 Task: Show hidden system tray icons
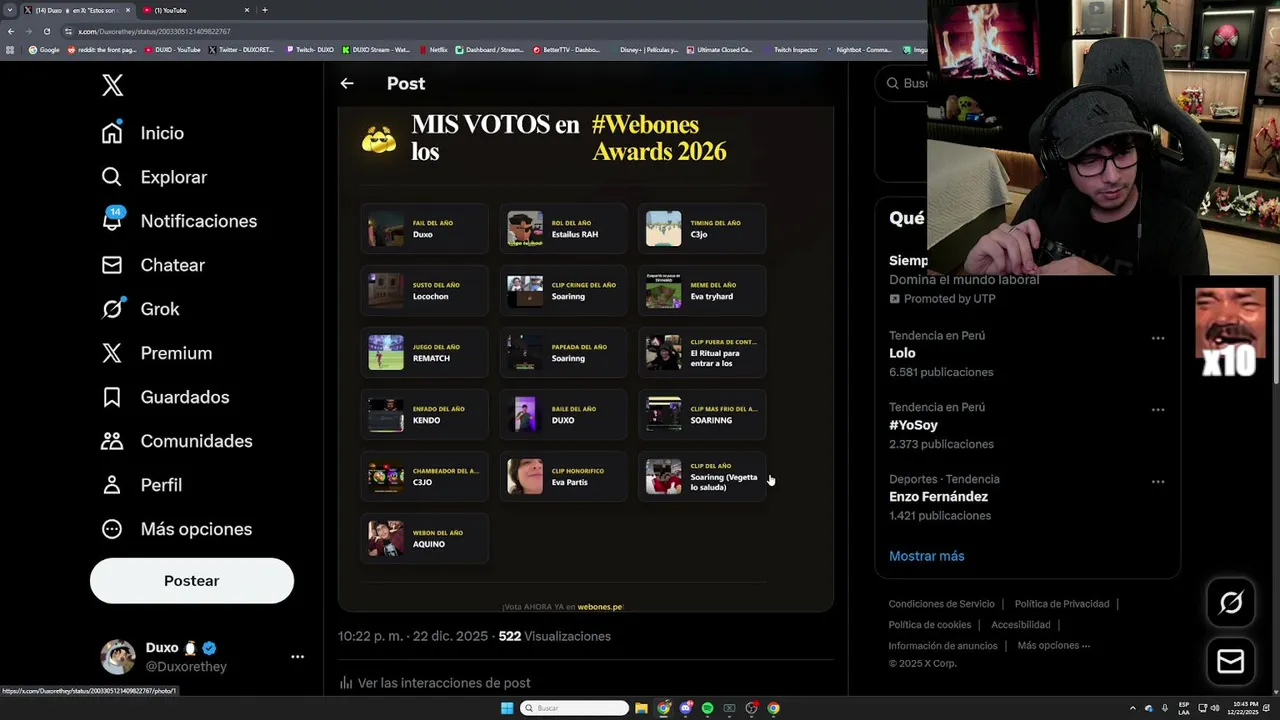click(x=1132, y=708)
